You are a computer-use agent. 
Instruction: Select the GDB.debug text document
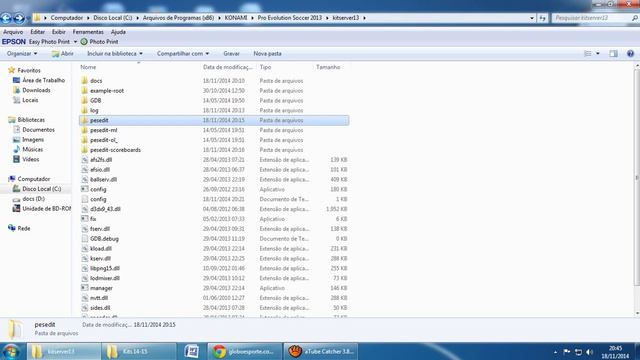[x=104, y=239]
